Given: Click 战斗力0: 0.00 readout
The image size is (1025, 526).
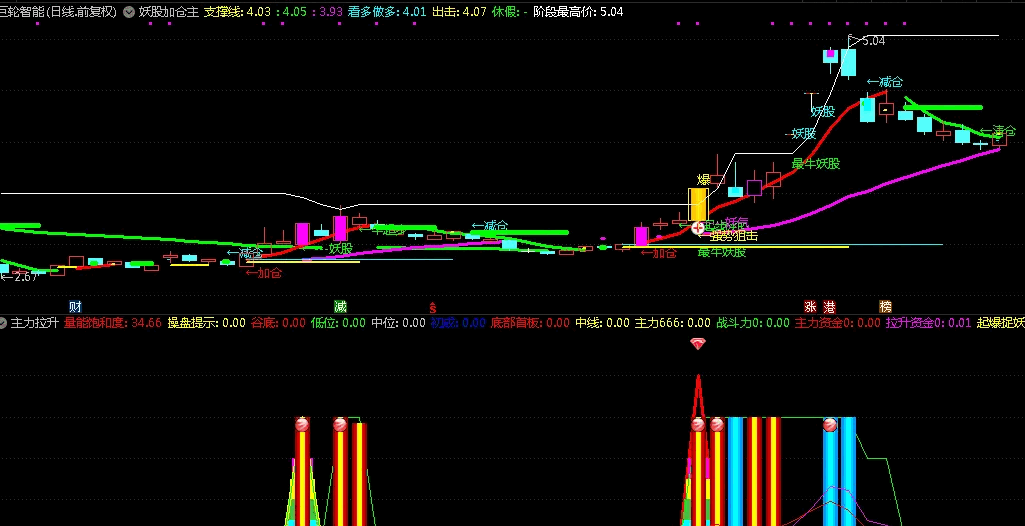Looking at the screenshot, I should [753, 322].
